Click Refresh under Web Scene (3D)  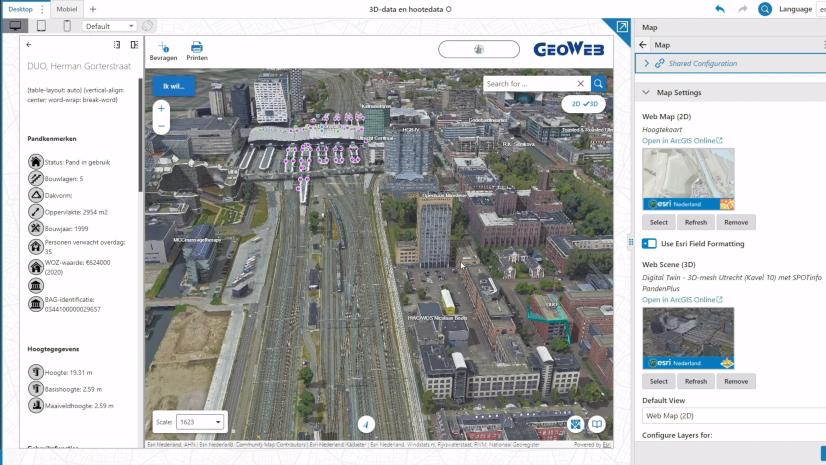point(696,381)
